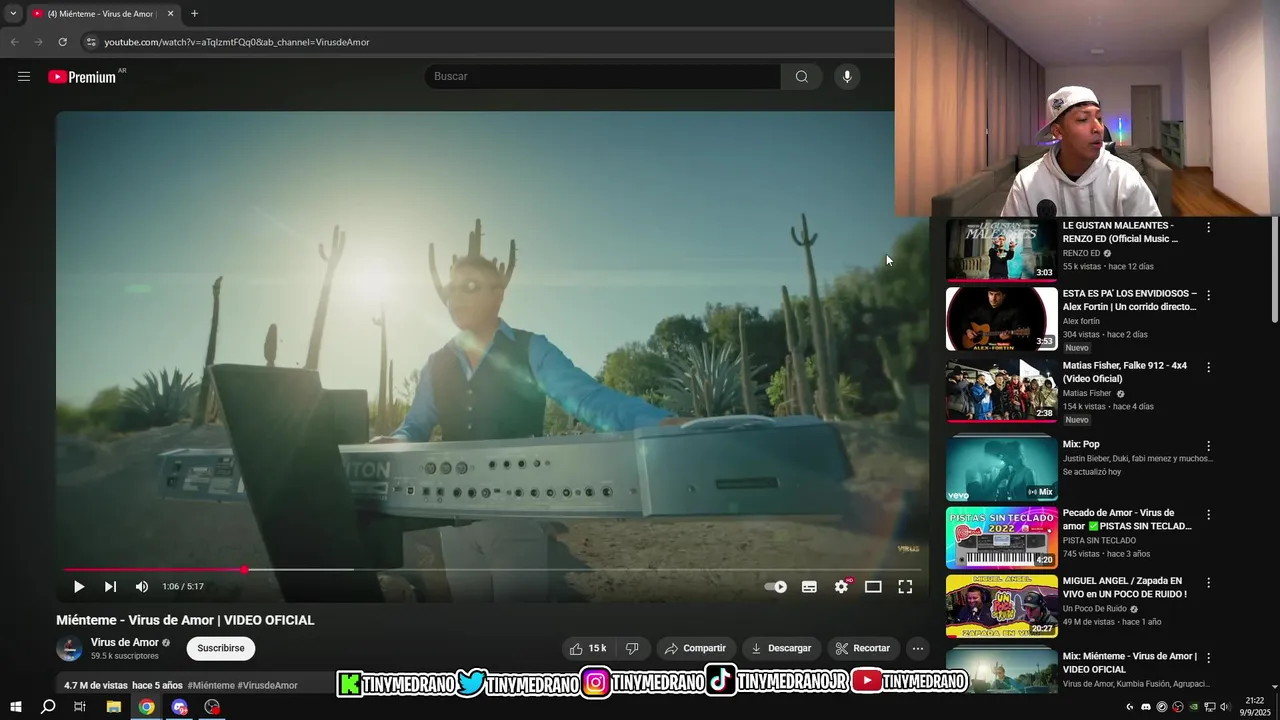Screen dimensions: 1280x720
Task: Click the browser address bar URL
Action: [x=237, y=42]
